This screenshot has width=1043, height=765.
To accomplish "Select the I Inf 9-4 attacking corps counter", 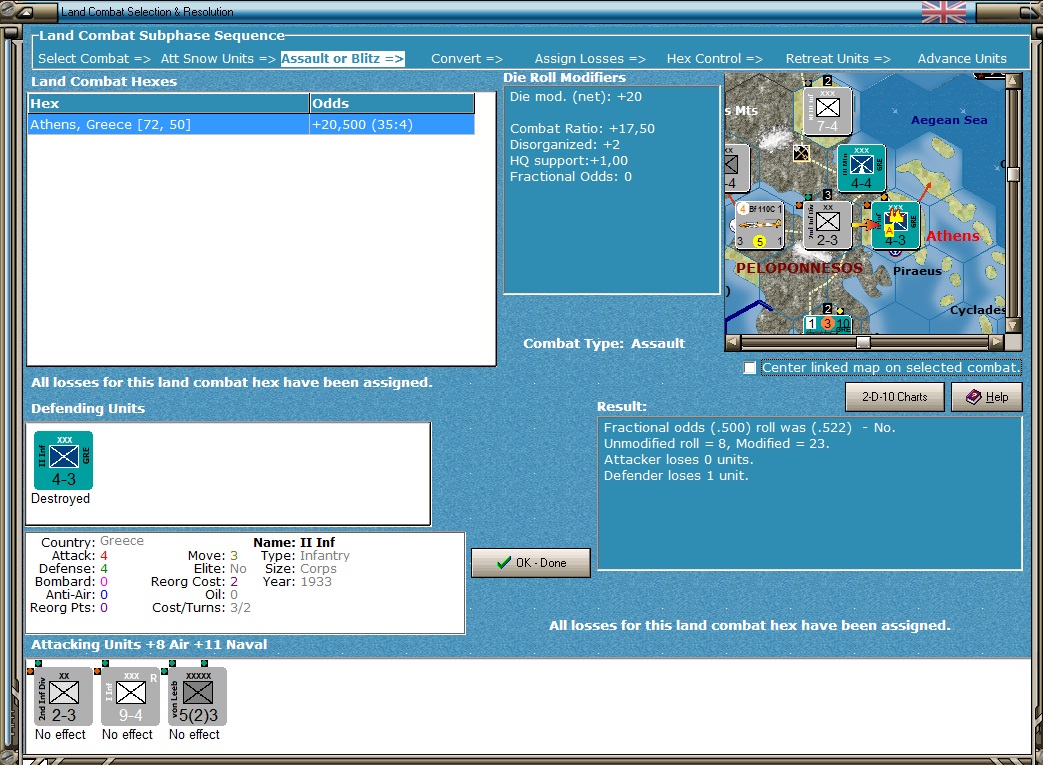I will pos(130,696).
